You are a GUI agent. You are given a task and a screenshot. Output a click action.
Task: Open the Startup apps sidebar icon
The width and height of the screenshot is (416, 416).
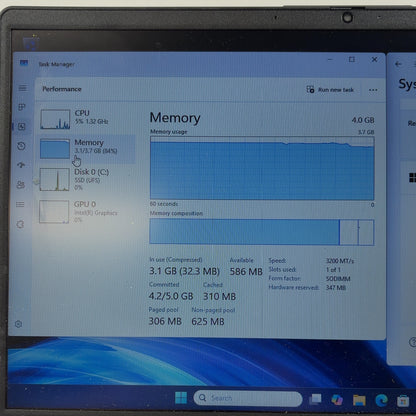pyautogui.click(x=21, y=165)
